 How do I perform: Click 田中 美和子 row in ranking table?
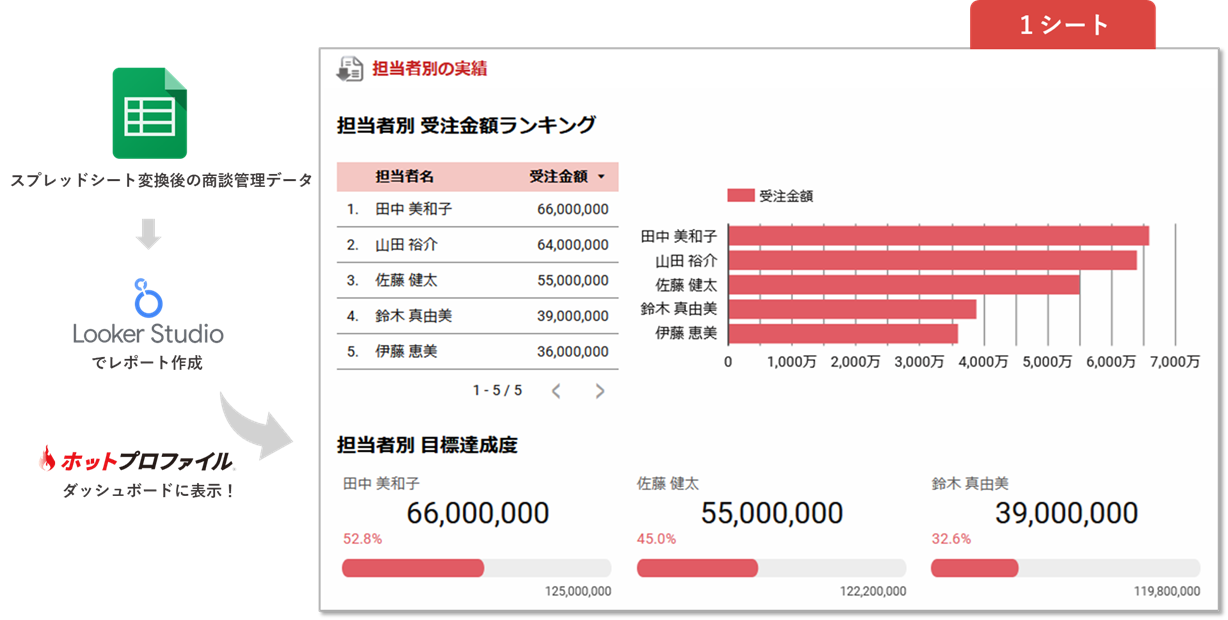(x=477, y=209)
